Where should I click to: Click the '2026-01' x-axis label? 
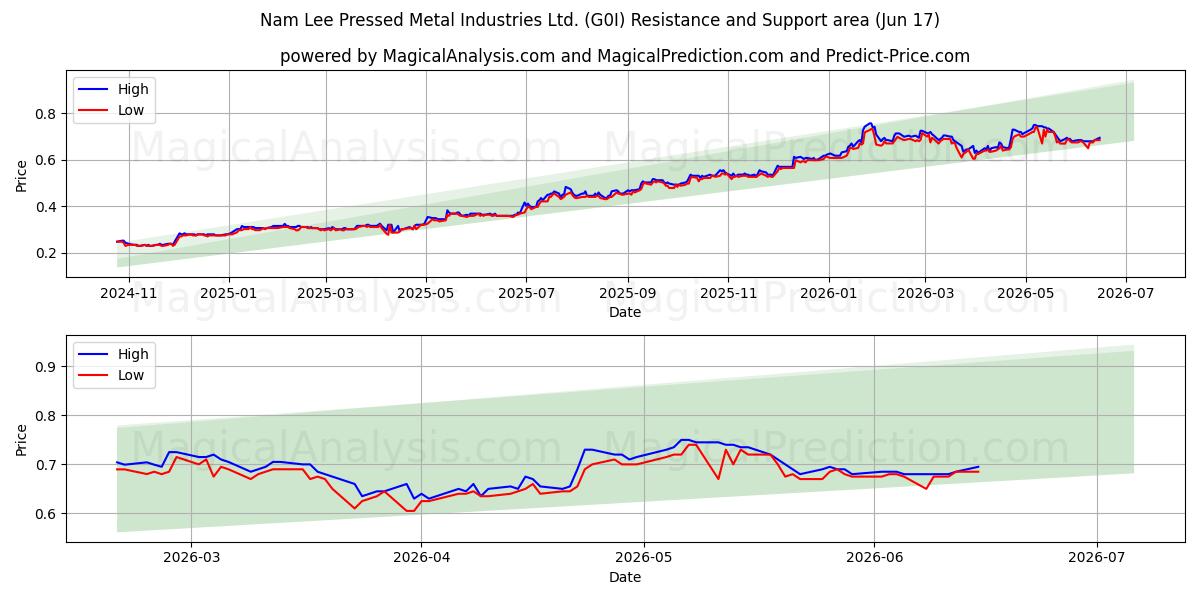[x=828, y=295]
